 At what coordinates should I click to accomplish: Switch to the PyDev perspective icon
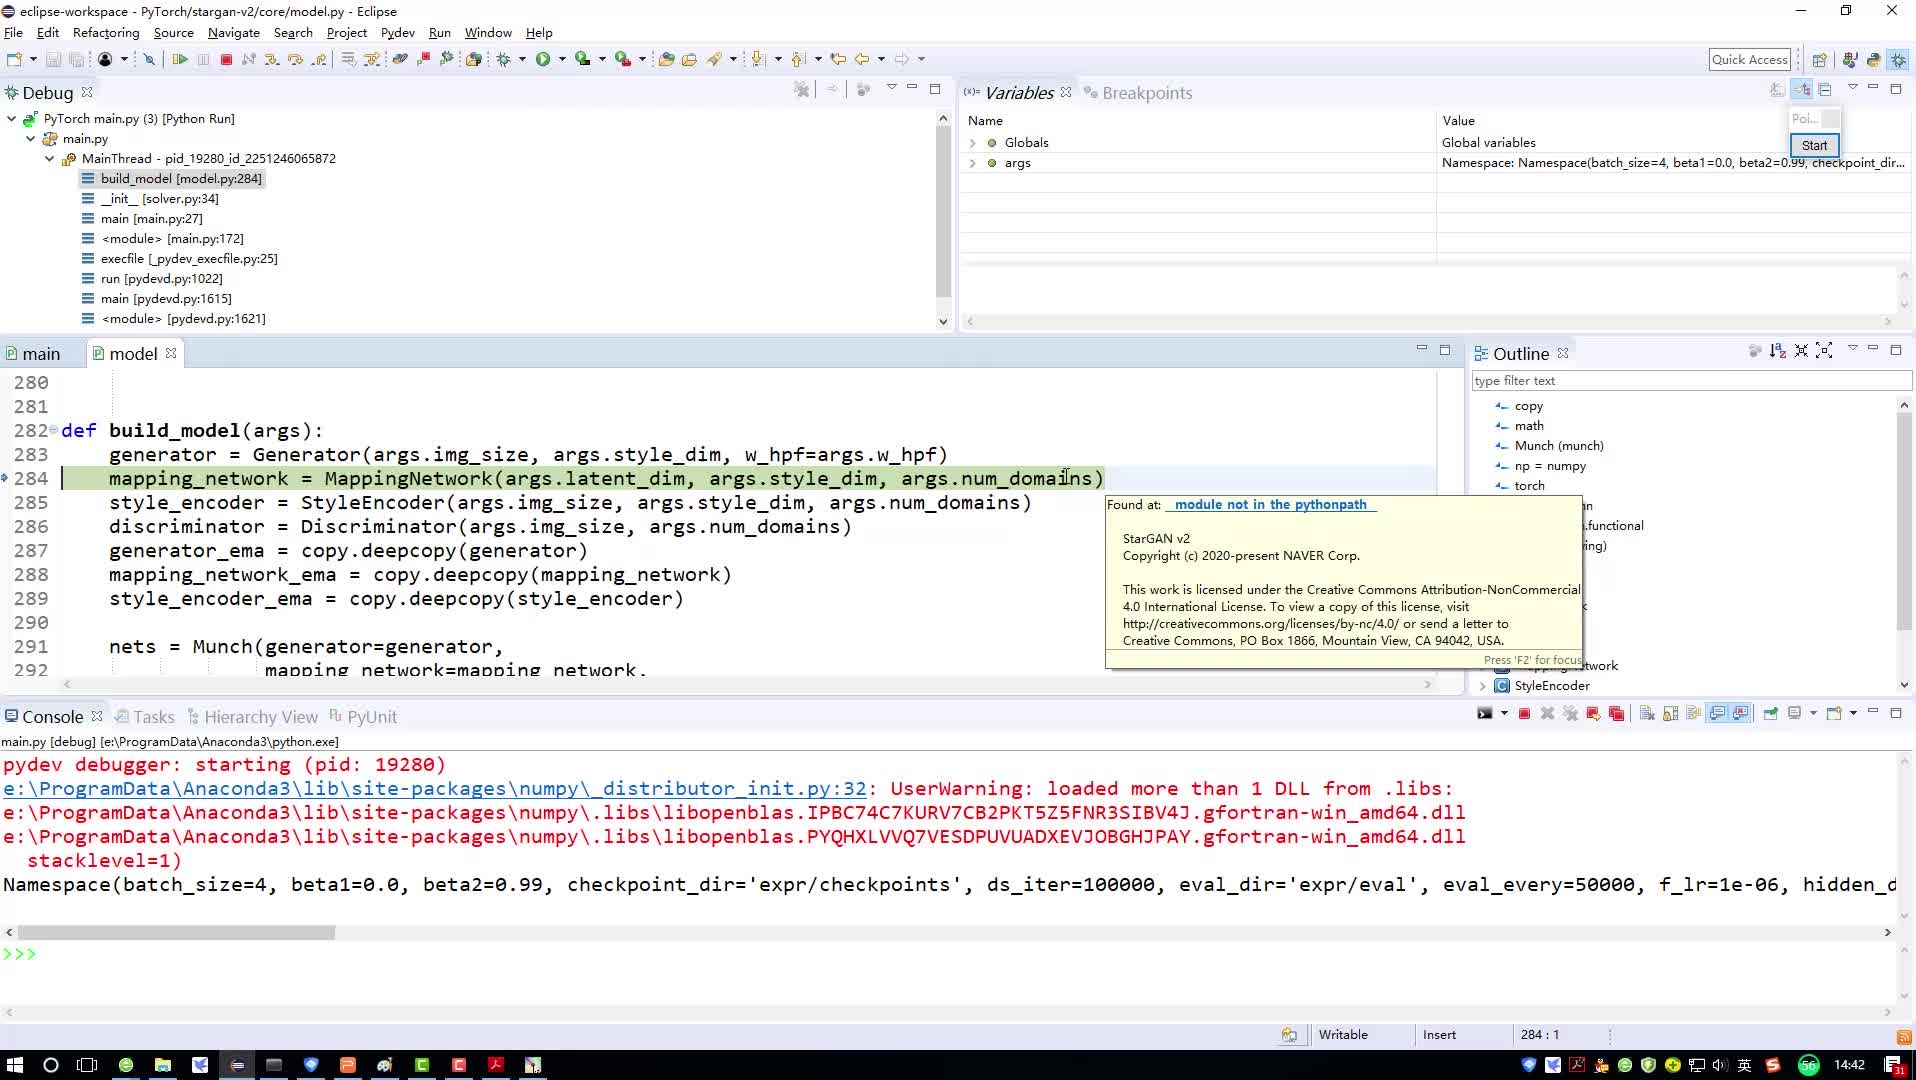point(1874,60)
